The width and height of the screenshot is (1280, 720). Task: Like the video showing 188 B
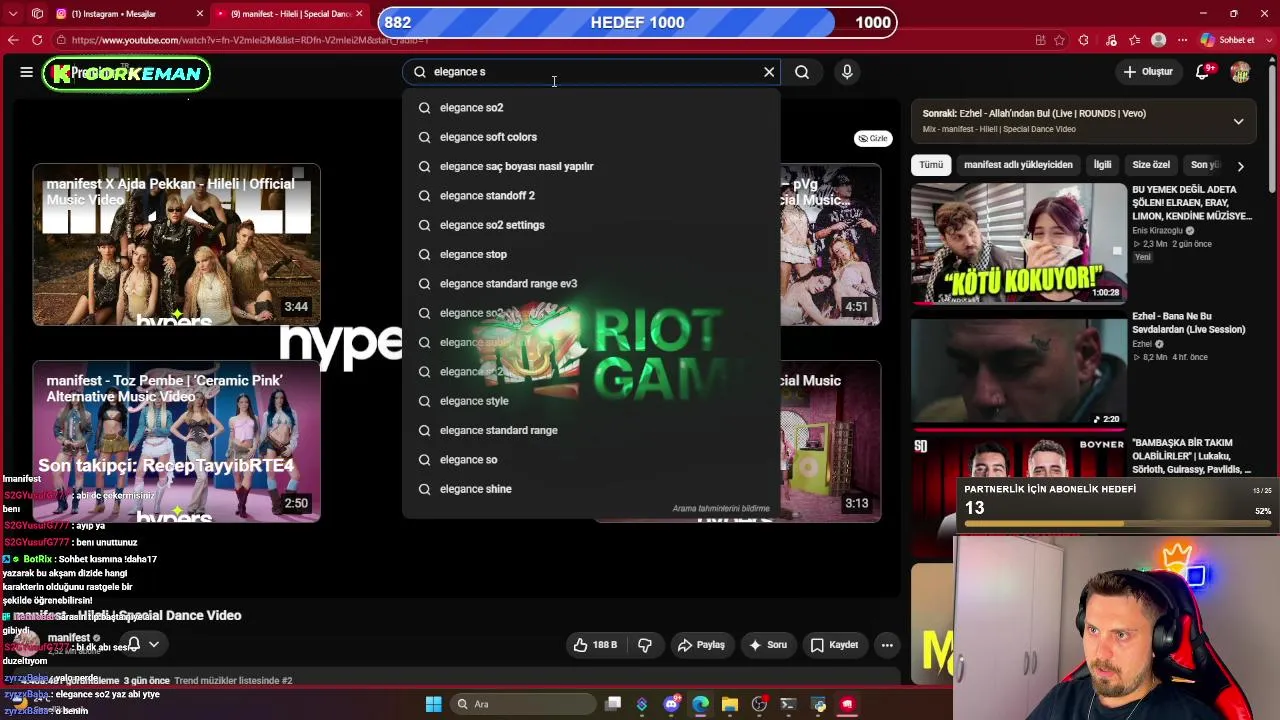(x=594, y=645)
